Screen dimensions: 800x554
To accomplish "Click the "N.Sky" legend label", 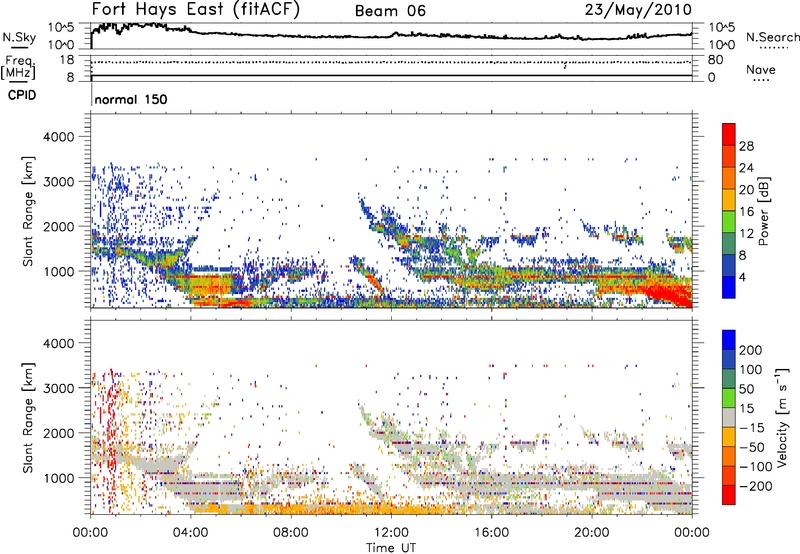I will coord(19,37).
